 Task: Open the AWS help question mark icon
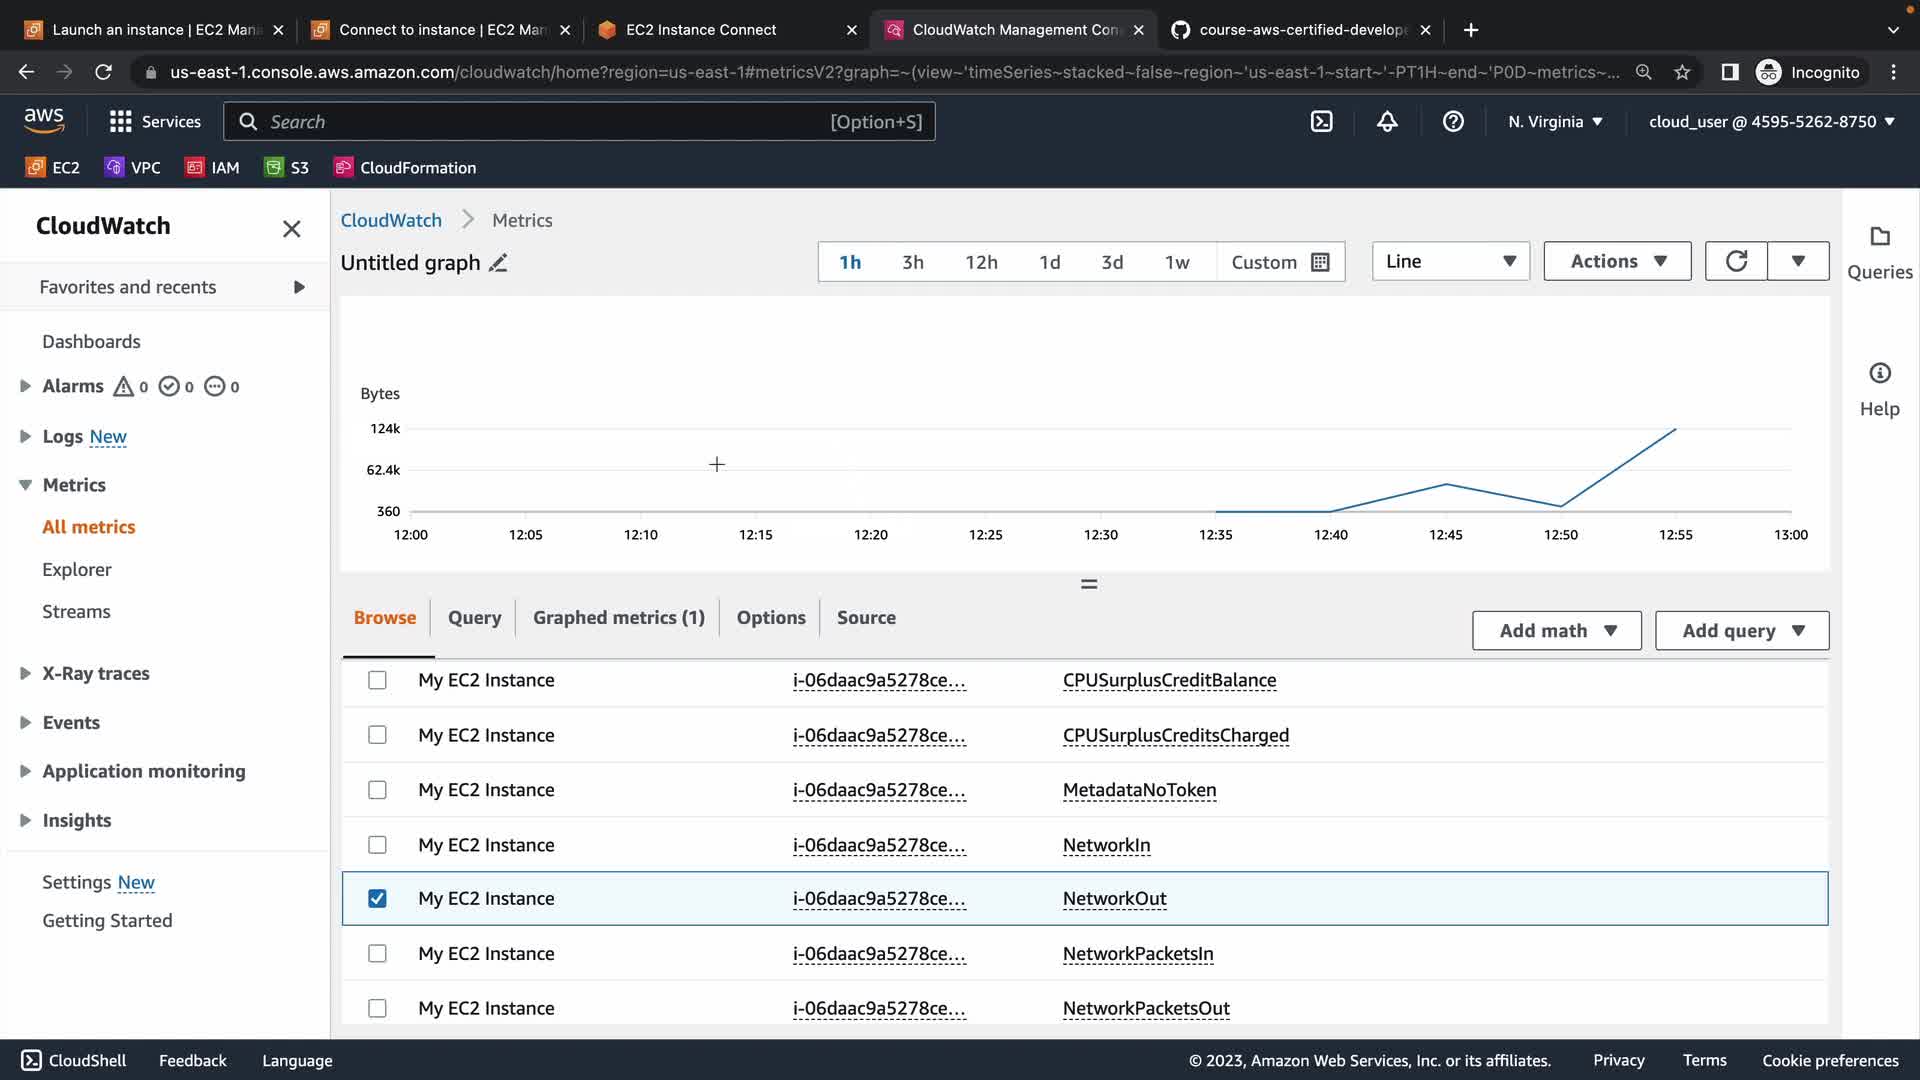(1453, 122)
